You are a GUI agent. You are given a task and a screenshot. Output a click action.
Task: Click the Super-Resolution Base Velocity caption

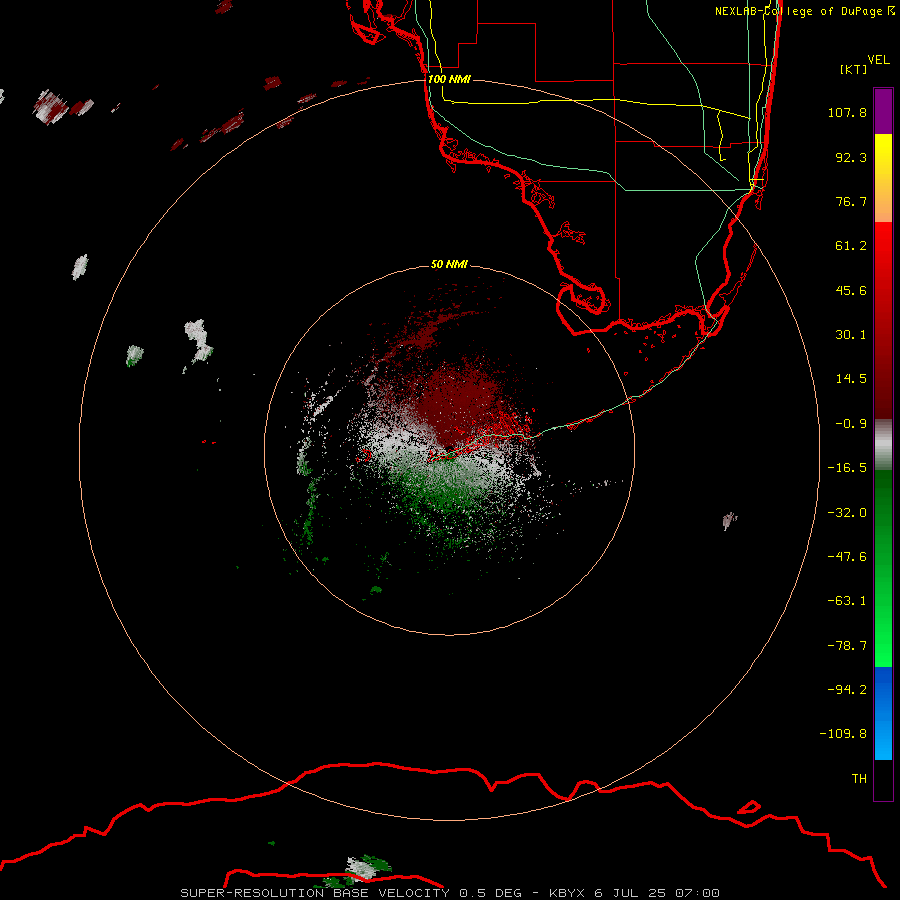[x=449, y=893]
